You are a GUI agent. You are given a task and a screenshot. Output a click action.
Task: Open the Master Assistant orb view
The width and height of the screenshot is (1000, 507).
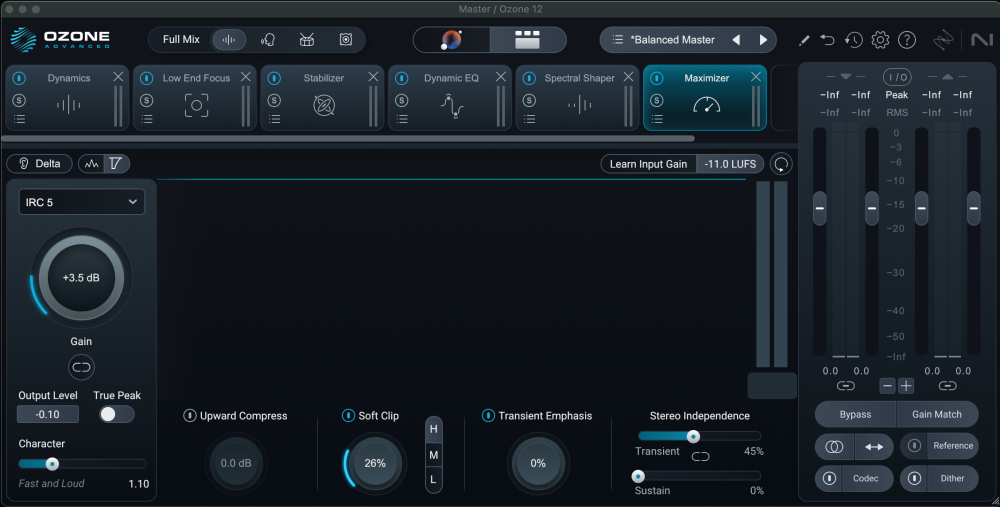coord(452,40)
